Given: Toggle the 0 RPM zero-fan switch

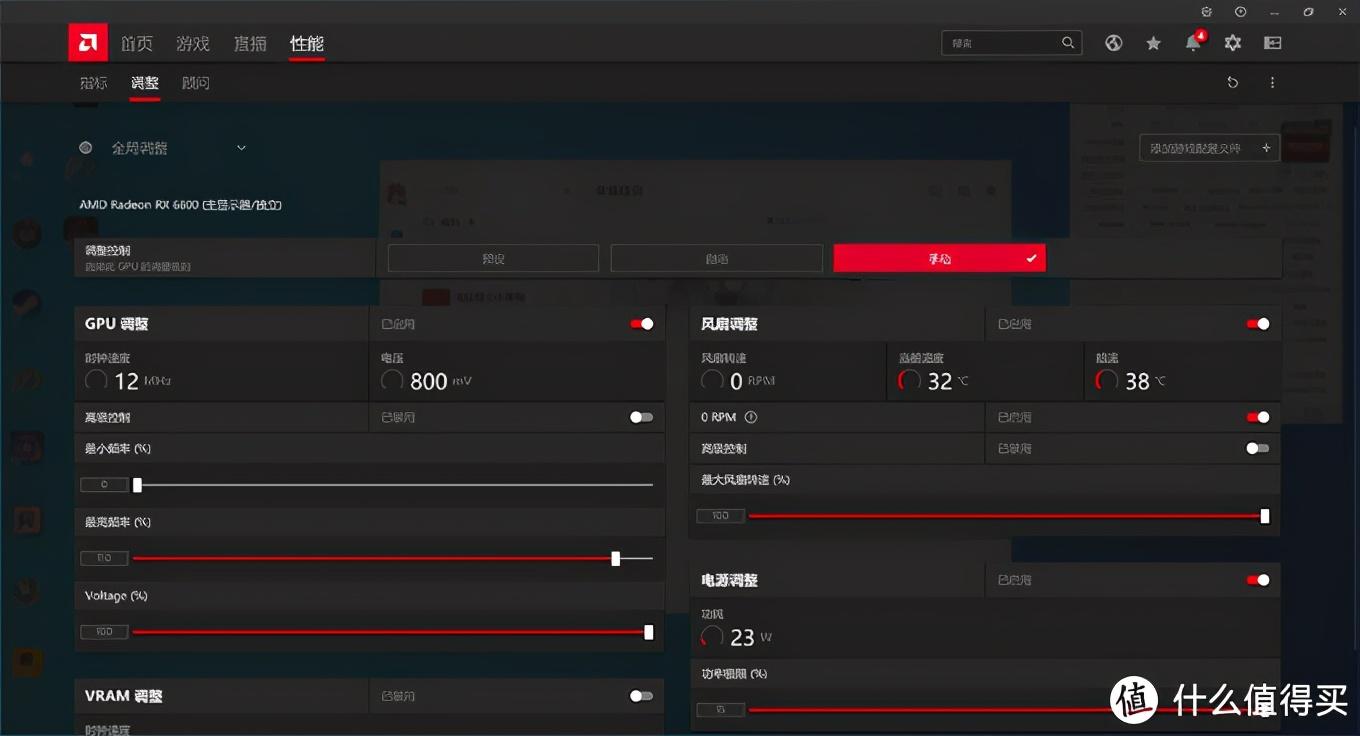Looking at the screenshot, I should coord(1258,417).
